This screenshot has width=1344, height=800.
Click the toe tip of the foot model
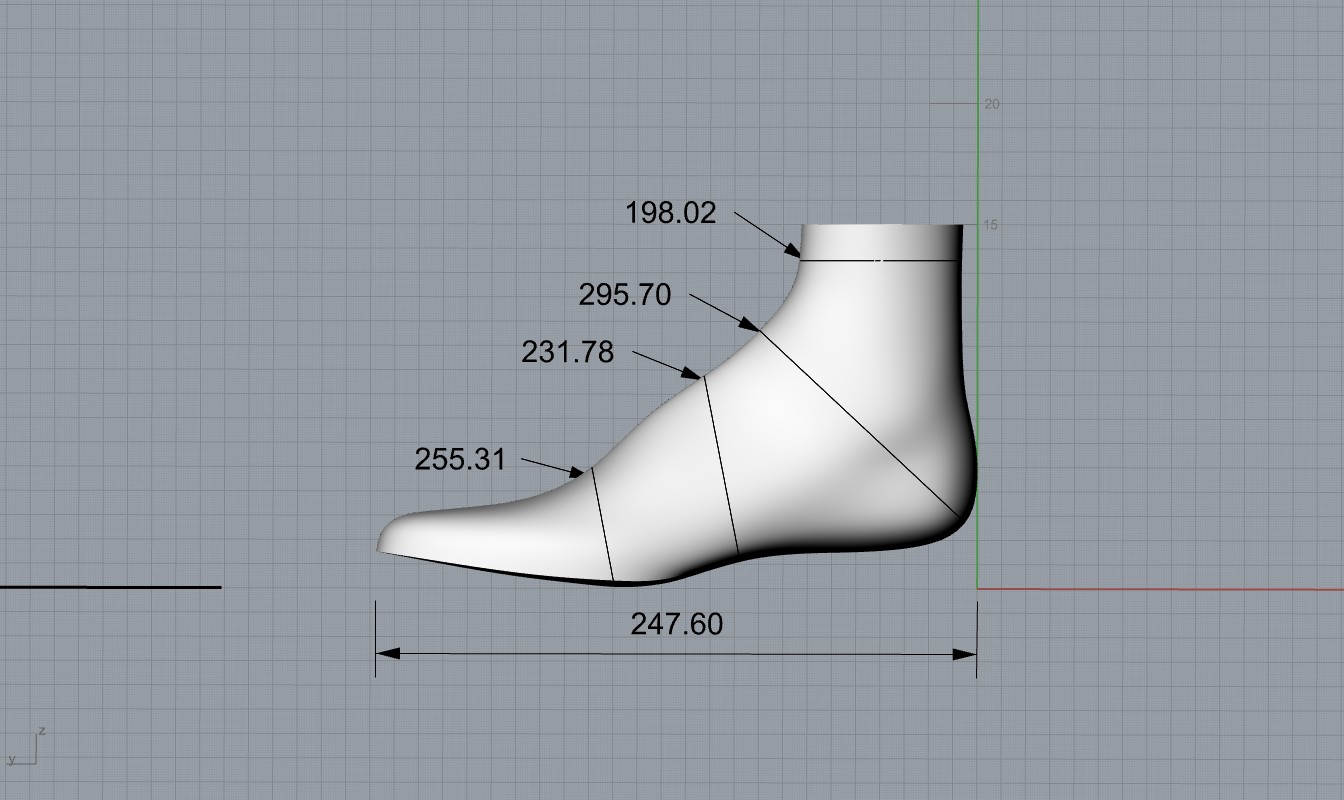381,543
